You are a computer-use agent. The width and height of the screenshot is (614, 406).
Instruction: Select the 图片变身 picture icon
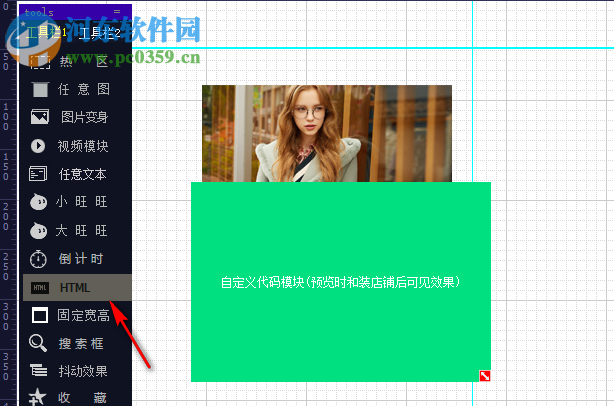click(40, 117)
